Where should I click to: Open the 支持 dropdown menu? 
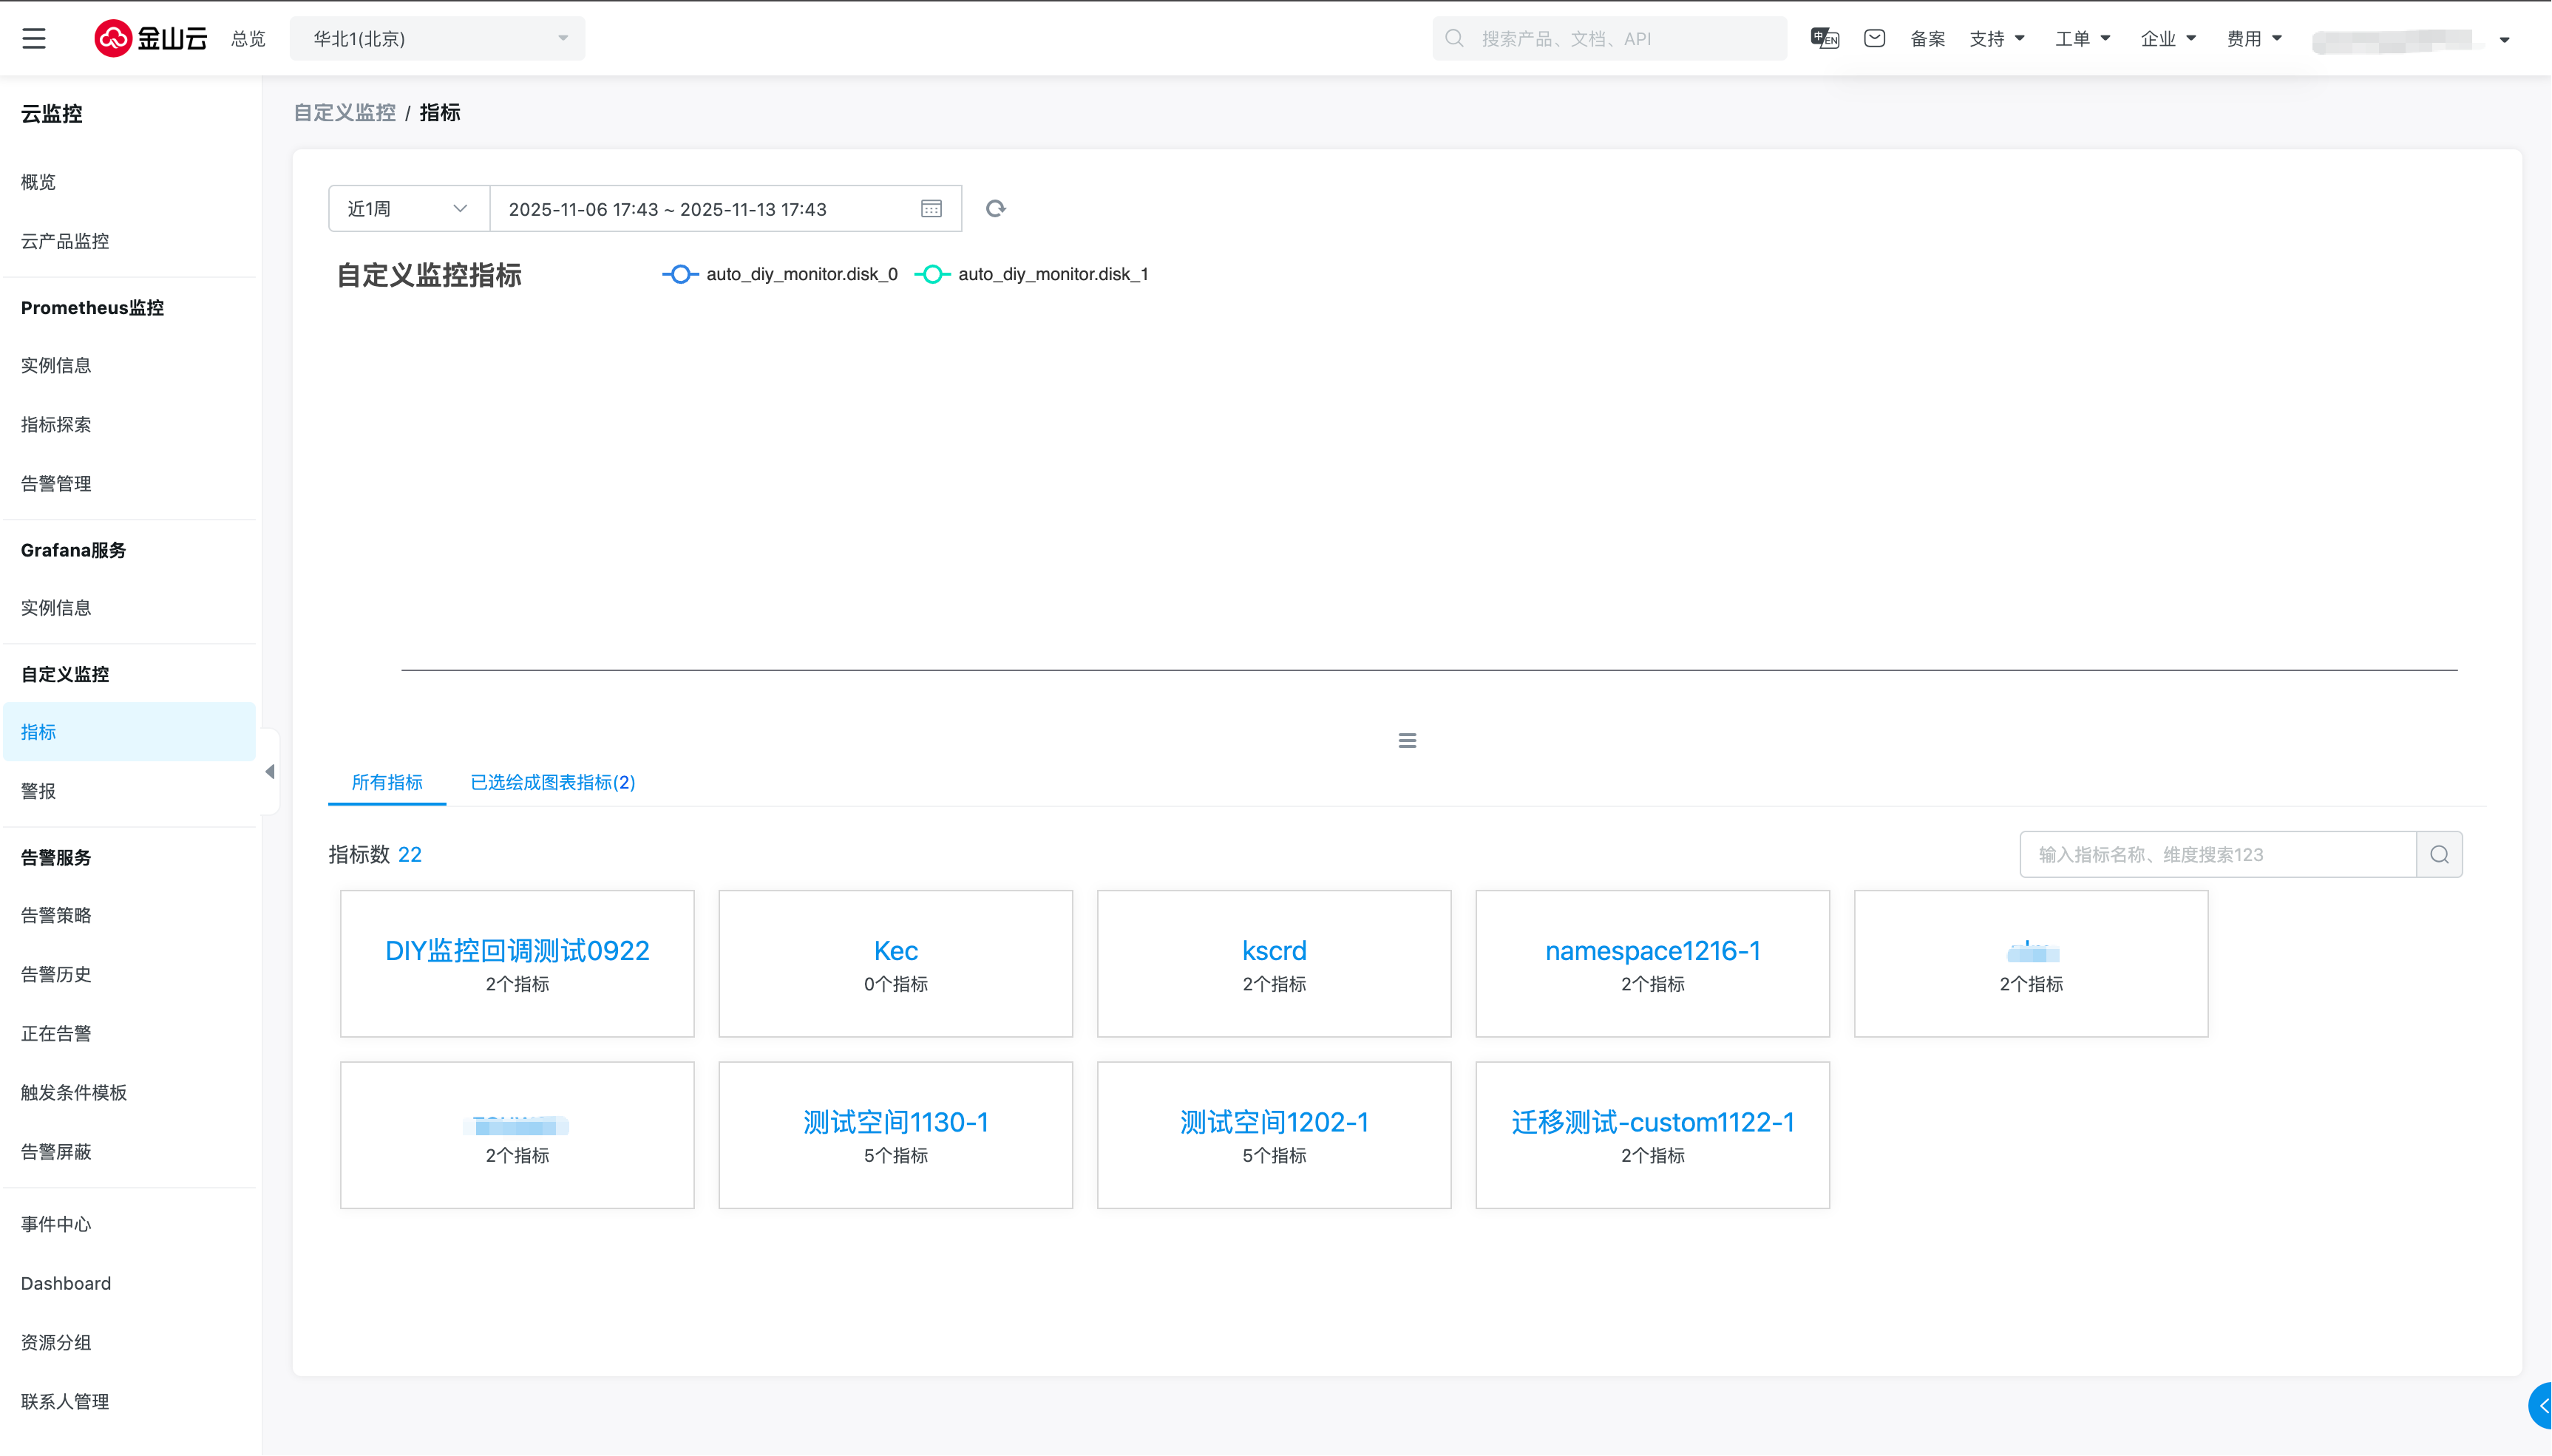pyautogui.click(x=1996, y=38)
